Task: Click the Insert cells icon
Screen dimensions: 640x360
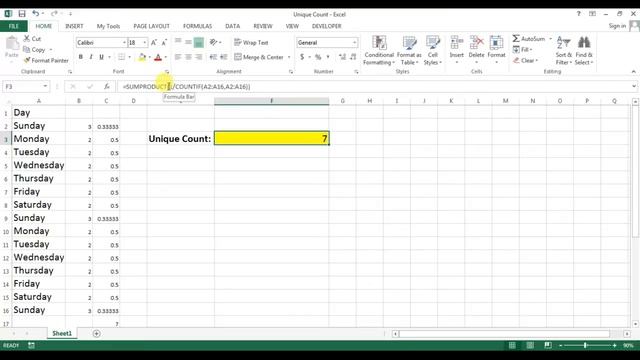Action: [x=456, y=42]
